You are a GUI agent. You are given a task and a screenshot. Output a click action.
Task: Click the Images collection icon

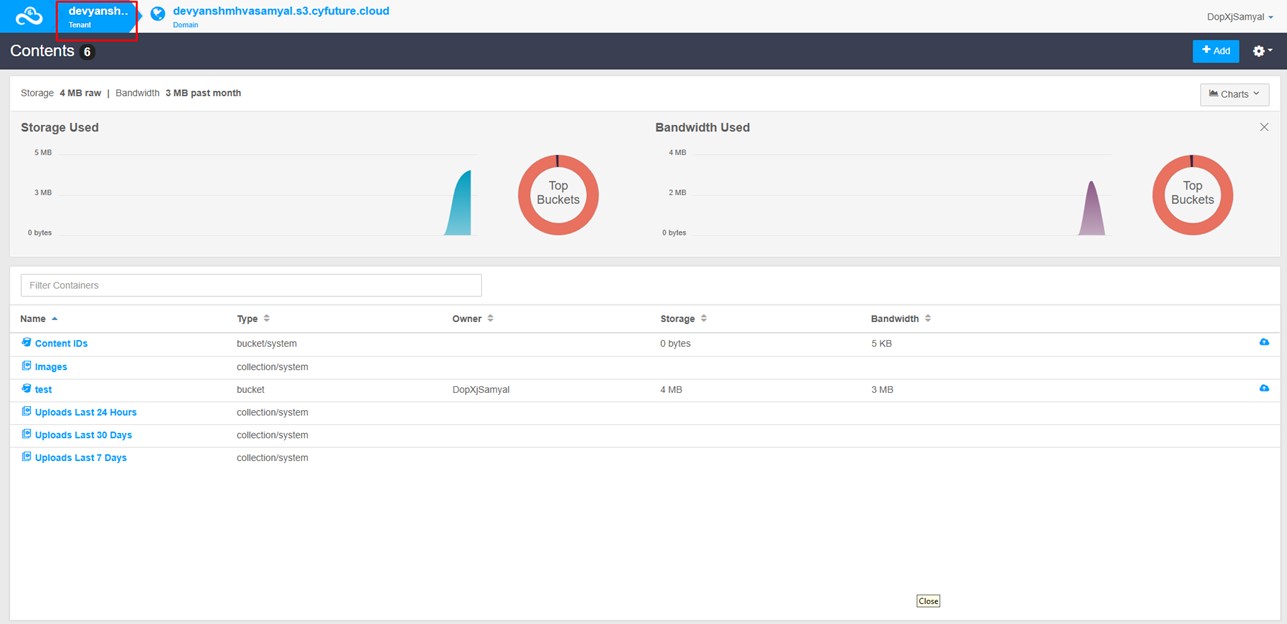(x=27, y=367)
